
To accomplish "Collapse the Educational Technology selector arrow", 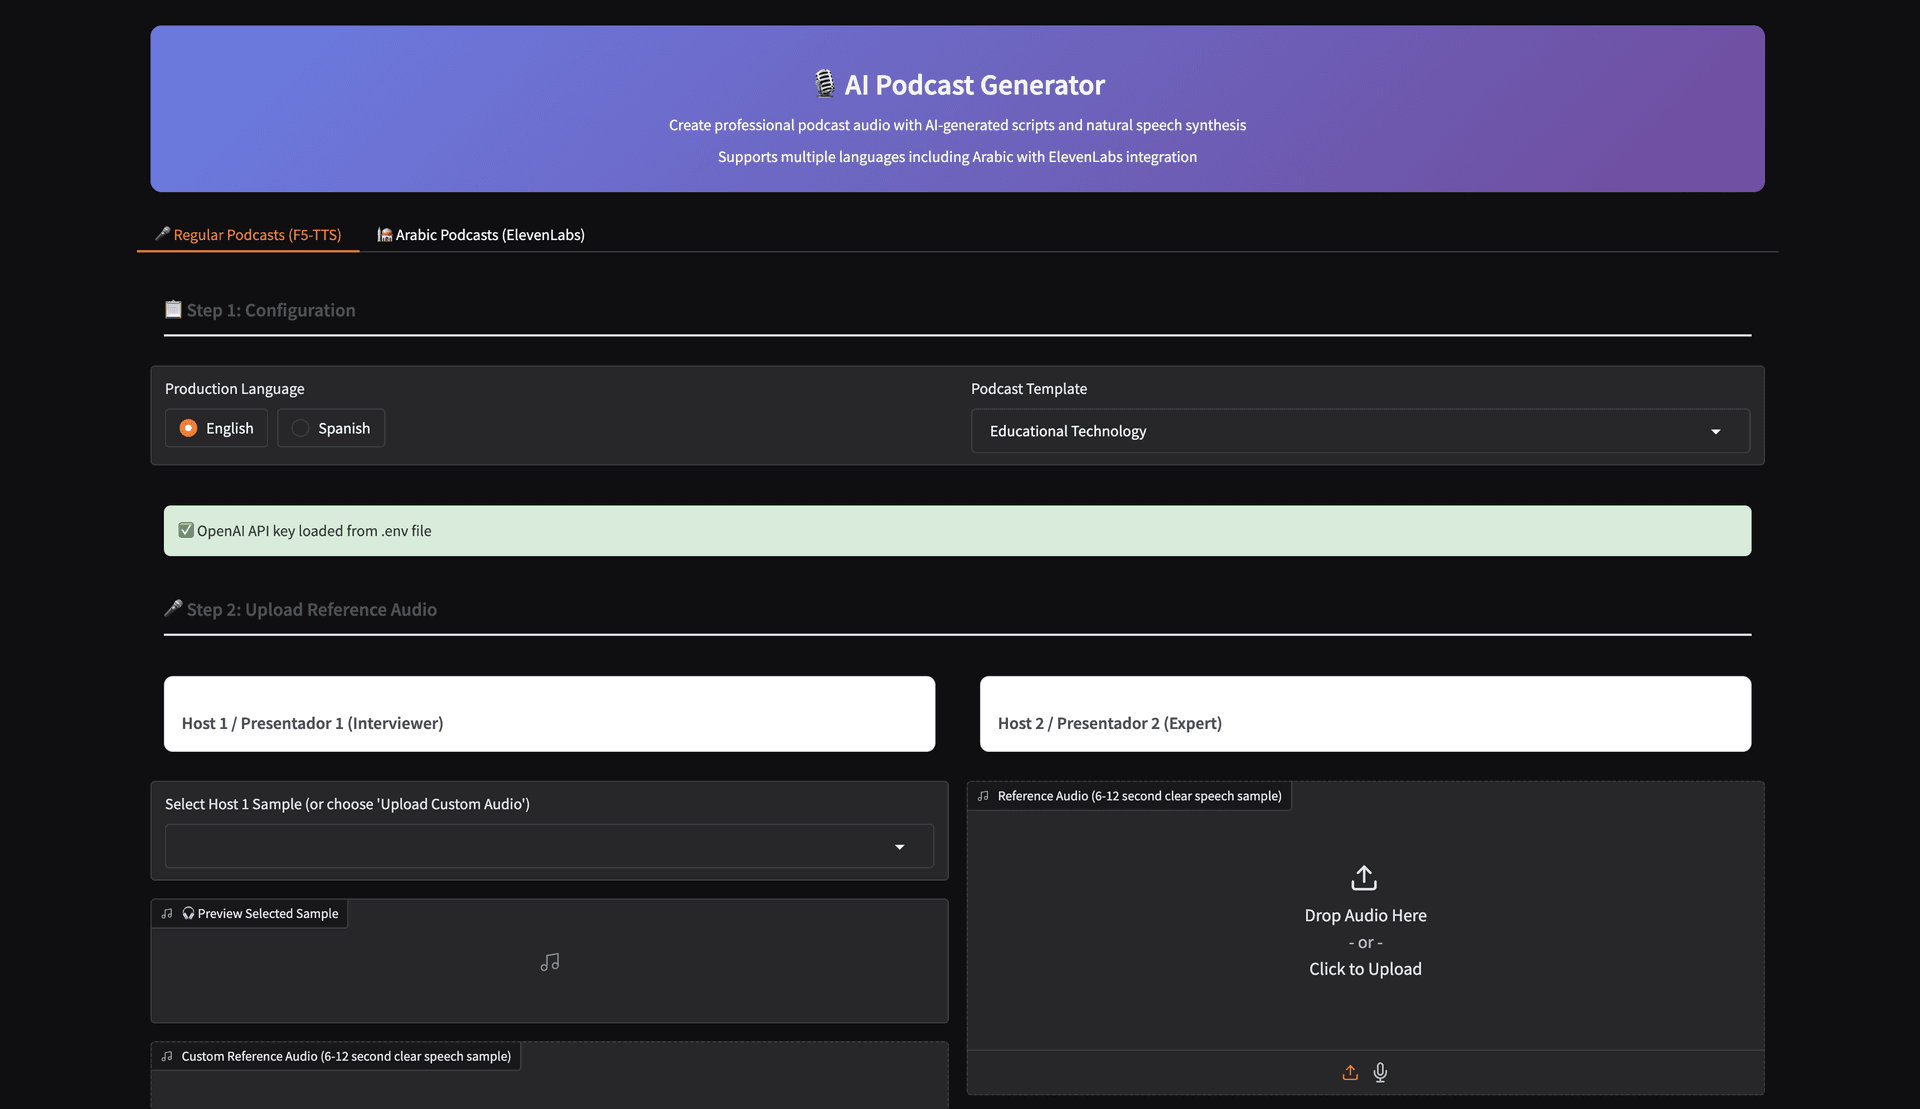I will (1716, 431).
